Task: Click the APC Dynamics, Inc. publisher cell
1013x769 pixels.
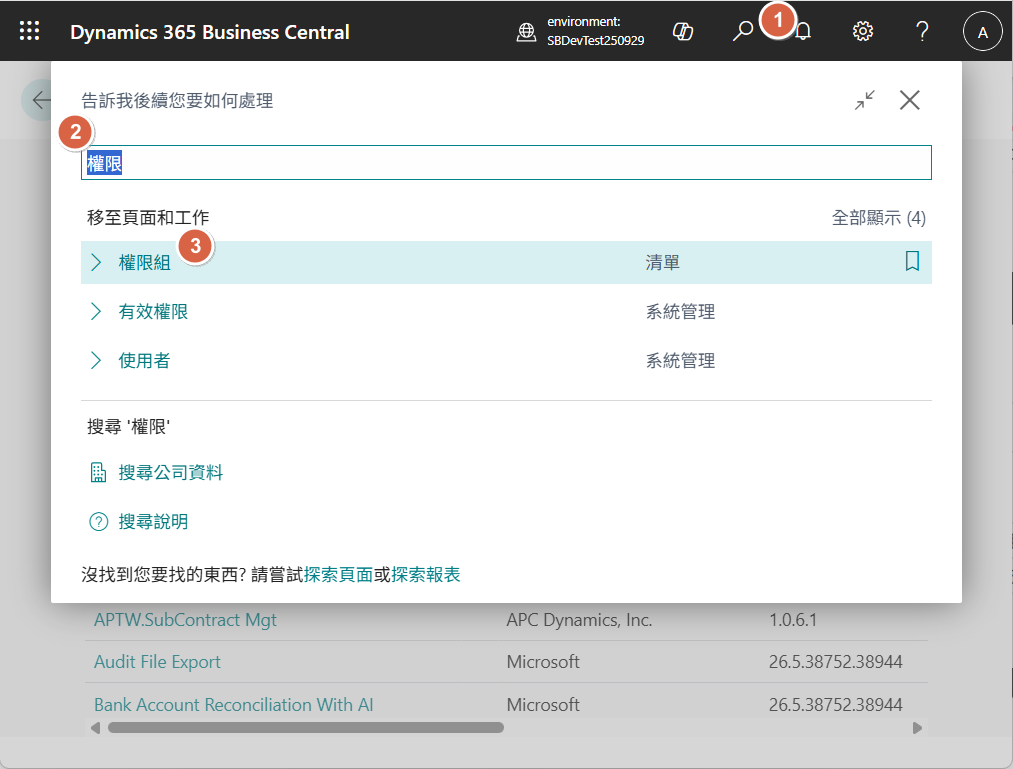Action: 580,620
